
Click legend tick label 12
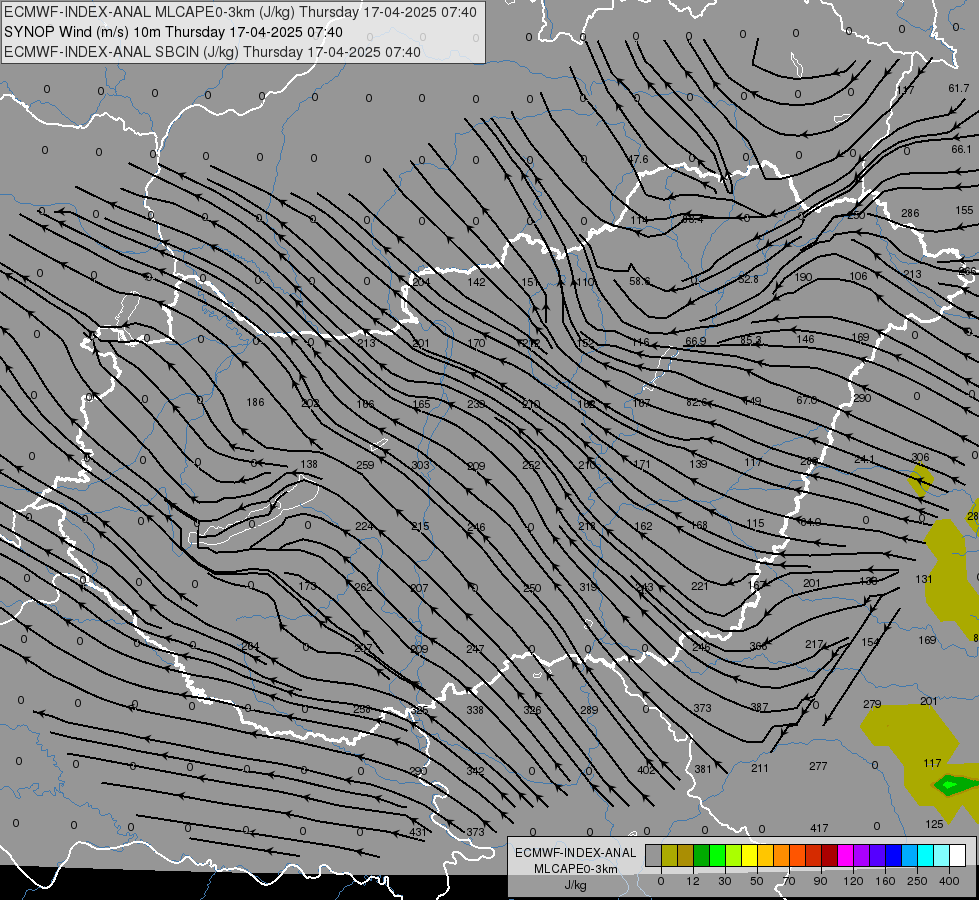(693, 881)
